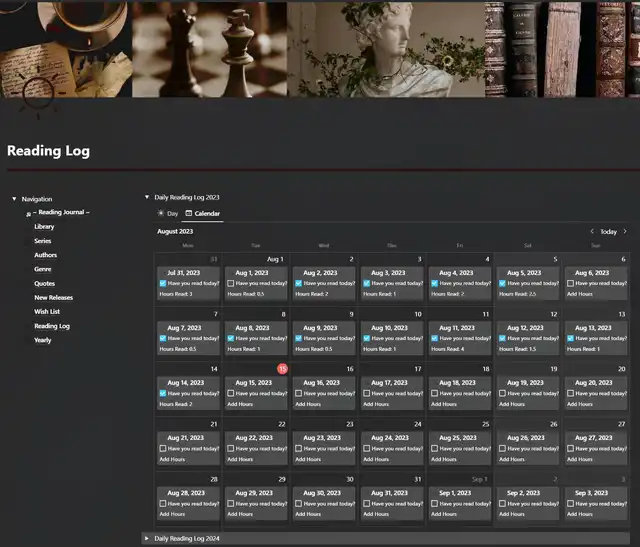Click the red current-day marker 15
The width and height of the screenshot is (640, 547).
pos(282,369)
